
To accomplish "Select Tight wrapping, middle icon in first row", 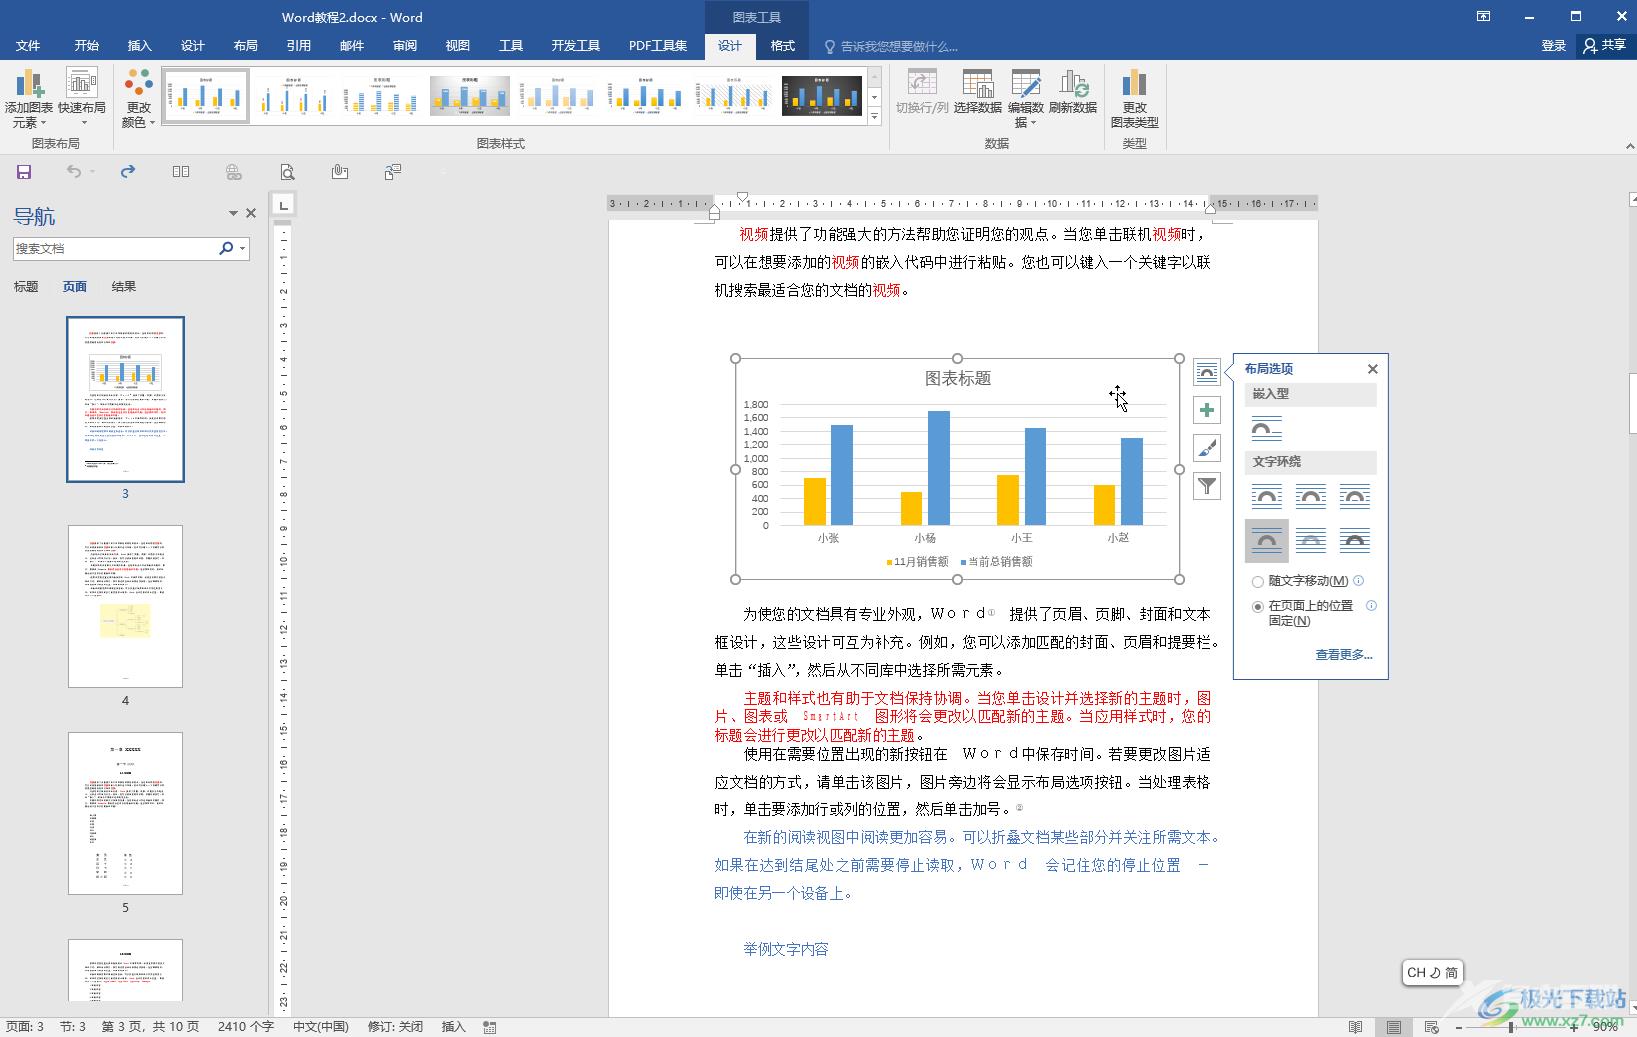I will tap(1311, 496).
